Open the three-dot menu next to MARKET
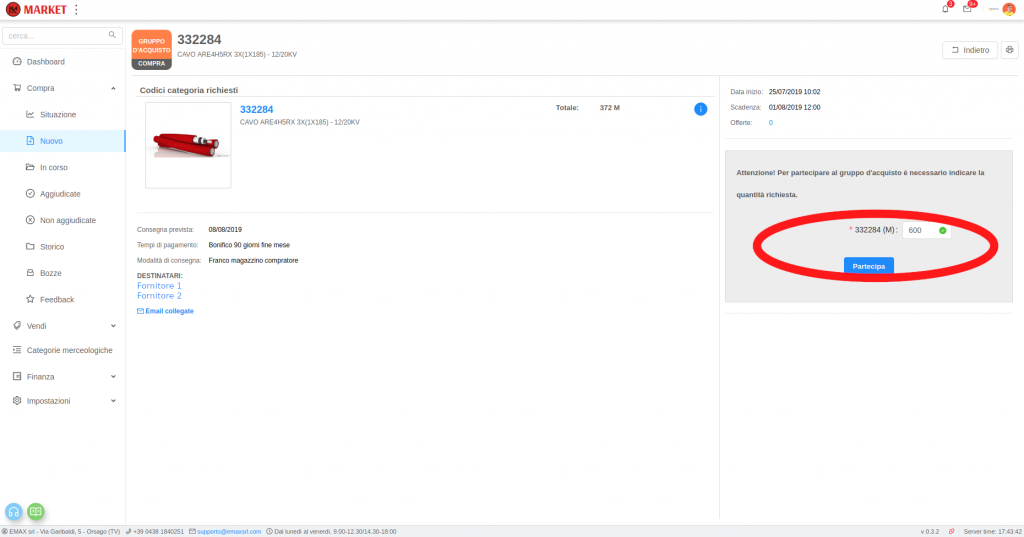Viewport: 1024px width, 537px height. pos(77,9)
